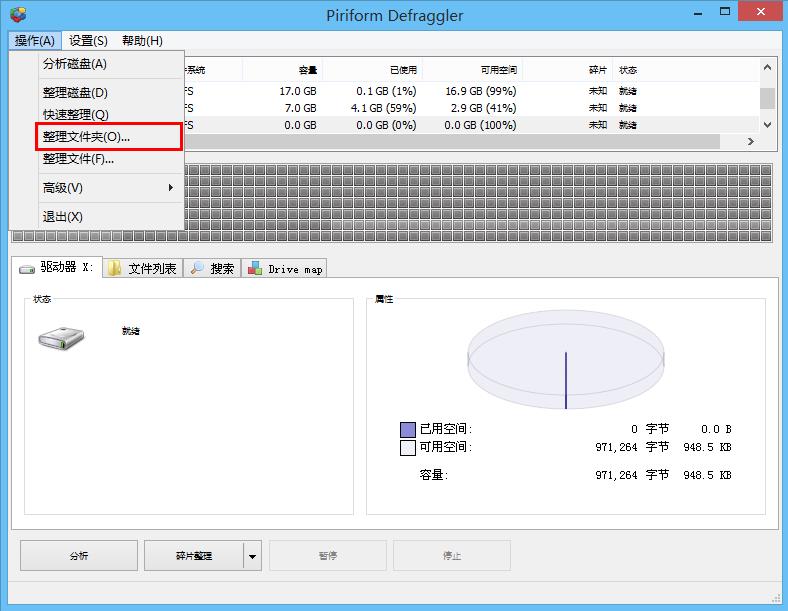Open the 设置(S) menu
Image resolution: width=788 pixels, height=611 pixels.
click(88, 41)
